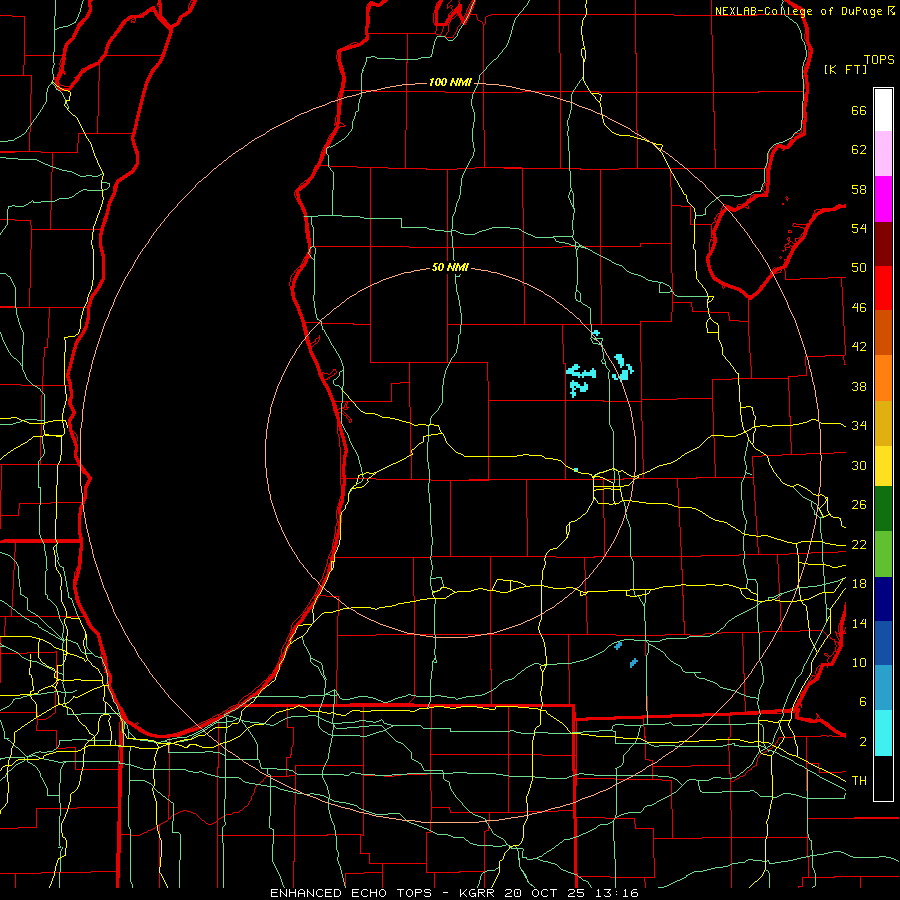Viewport: 900px width, 900px height.
Task: Click the black TH threshold swatch
Action: [883, 778]
